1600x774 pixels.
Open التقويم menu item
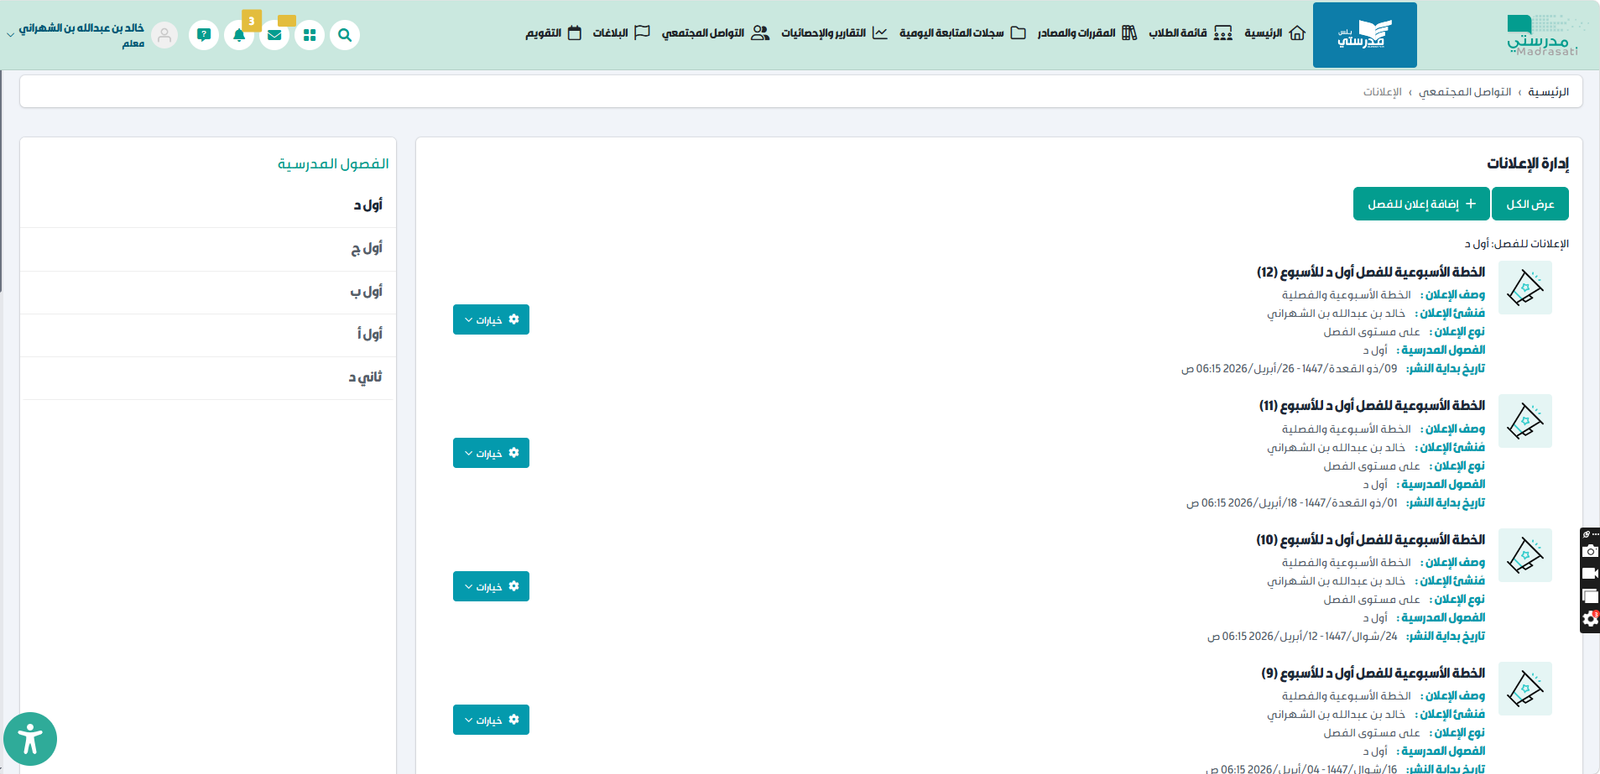pos(553,33)
